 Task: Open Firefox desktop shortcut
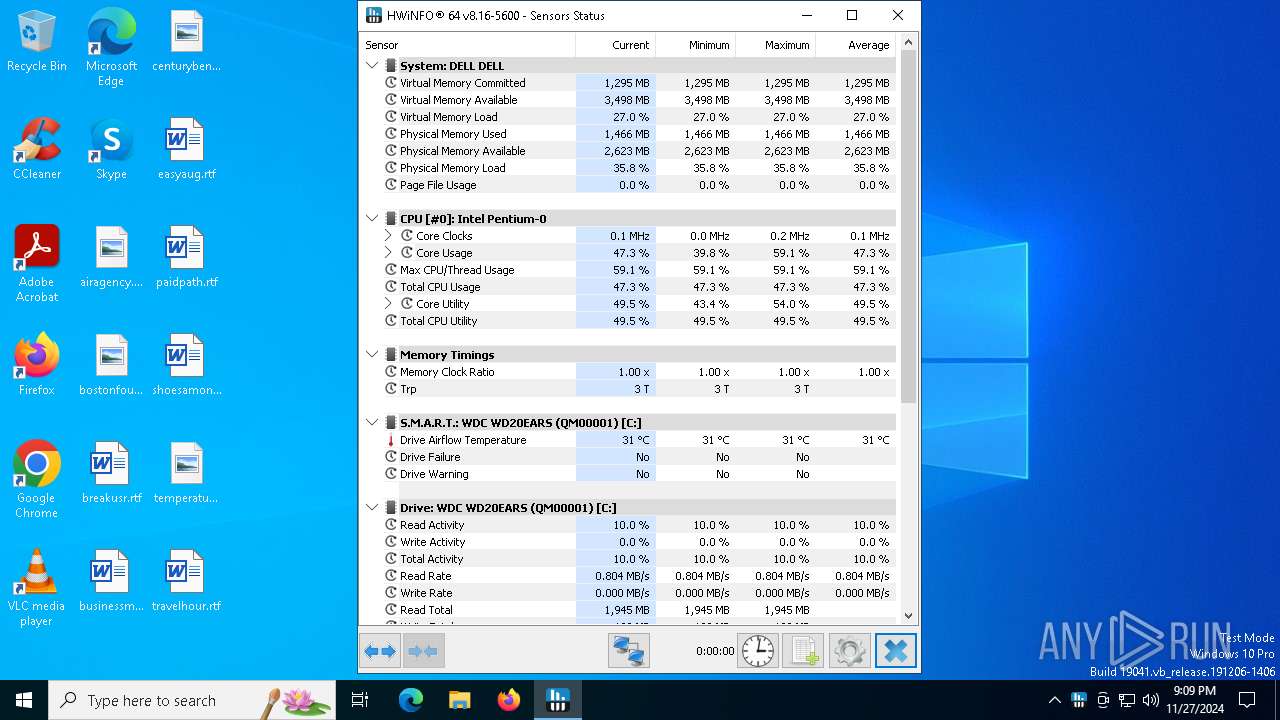point(37,365)
